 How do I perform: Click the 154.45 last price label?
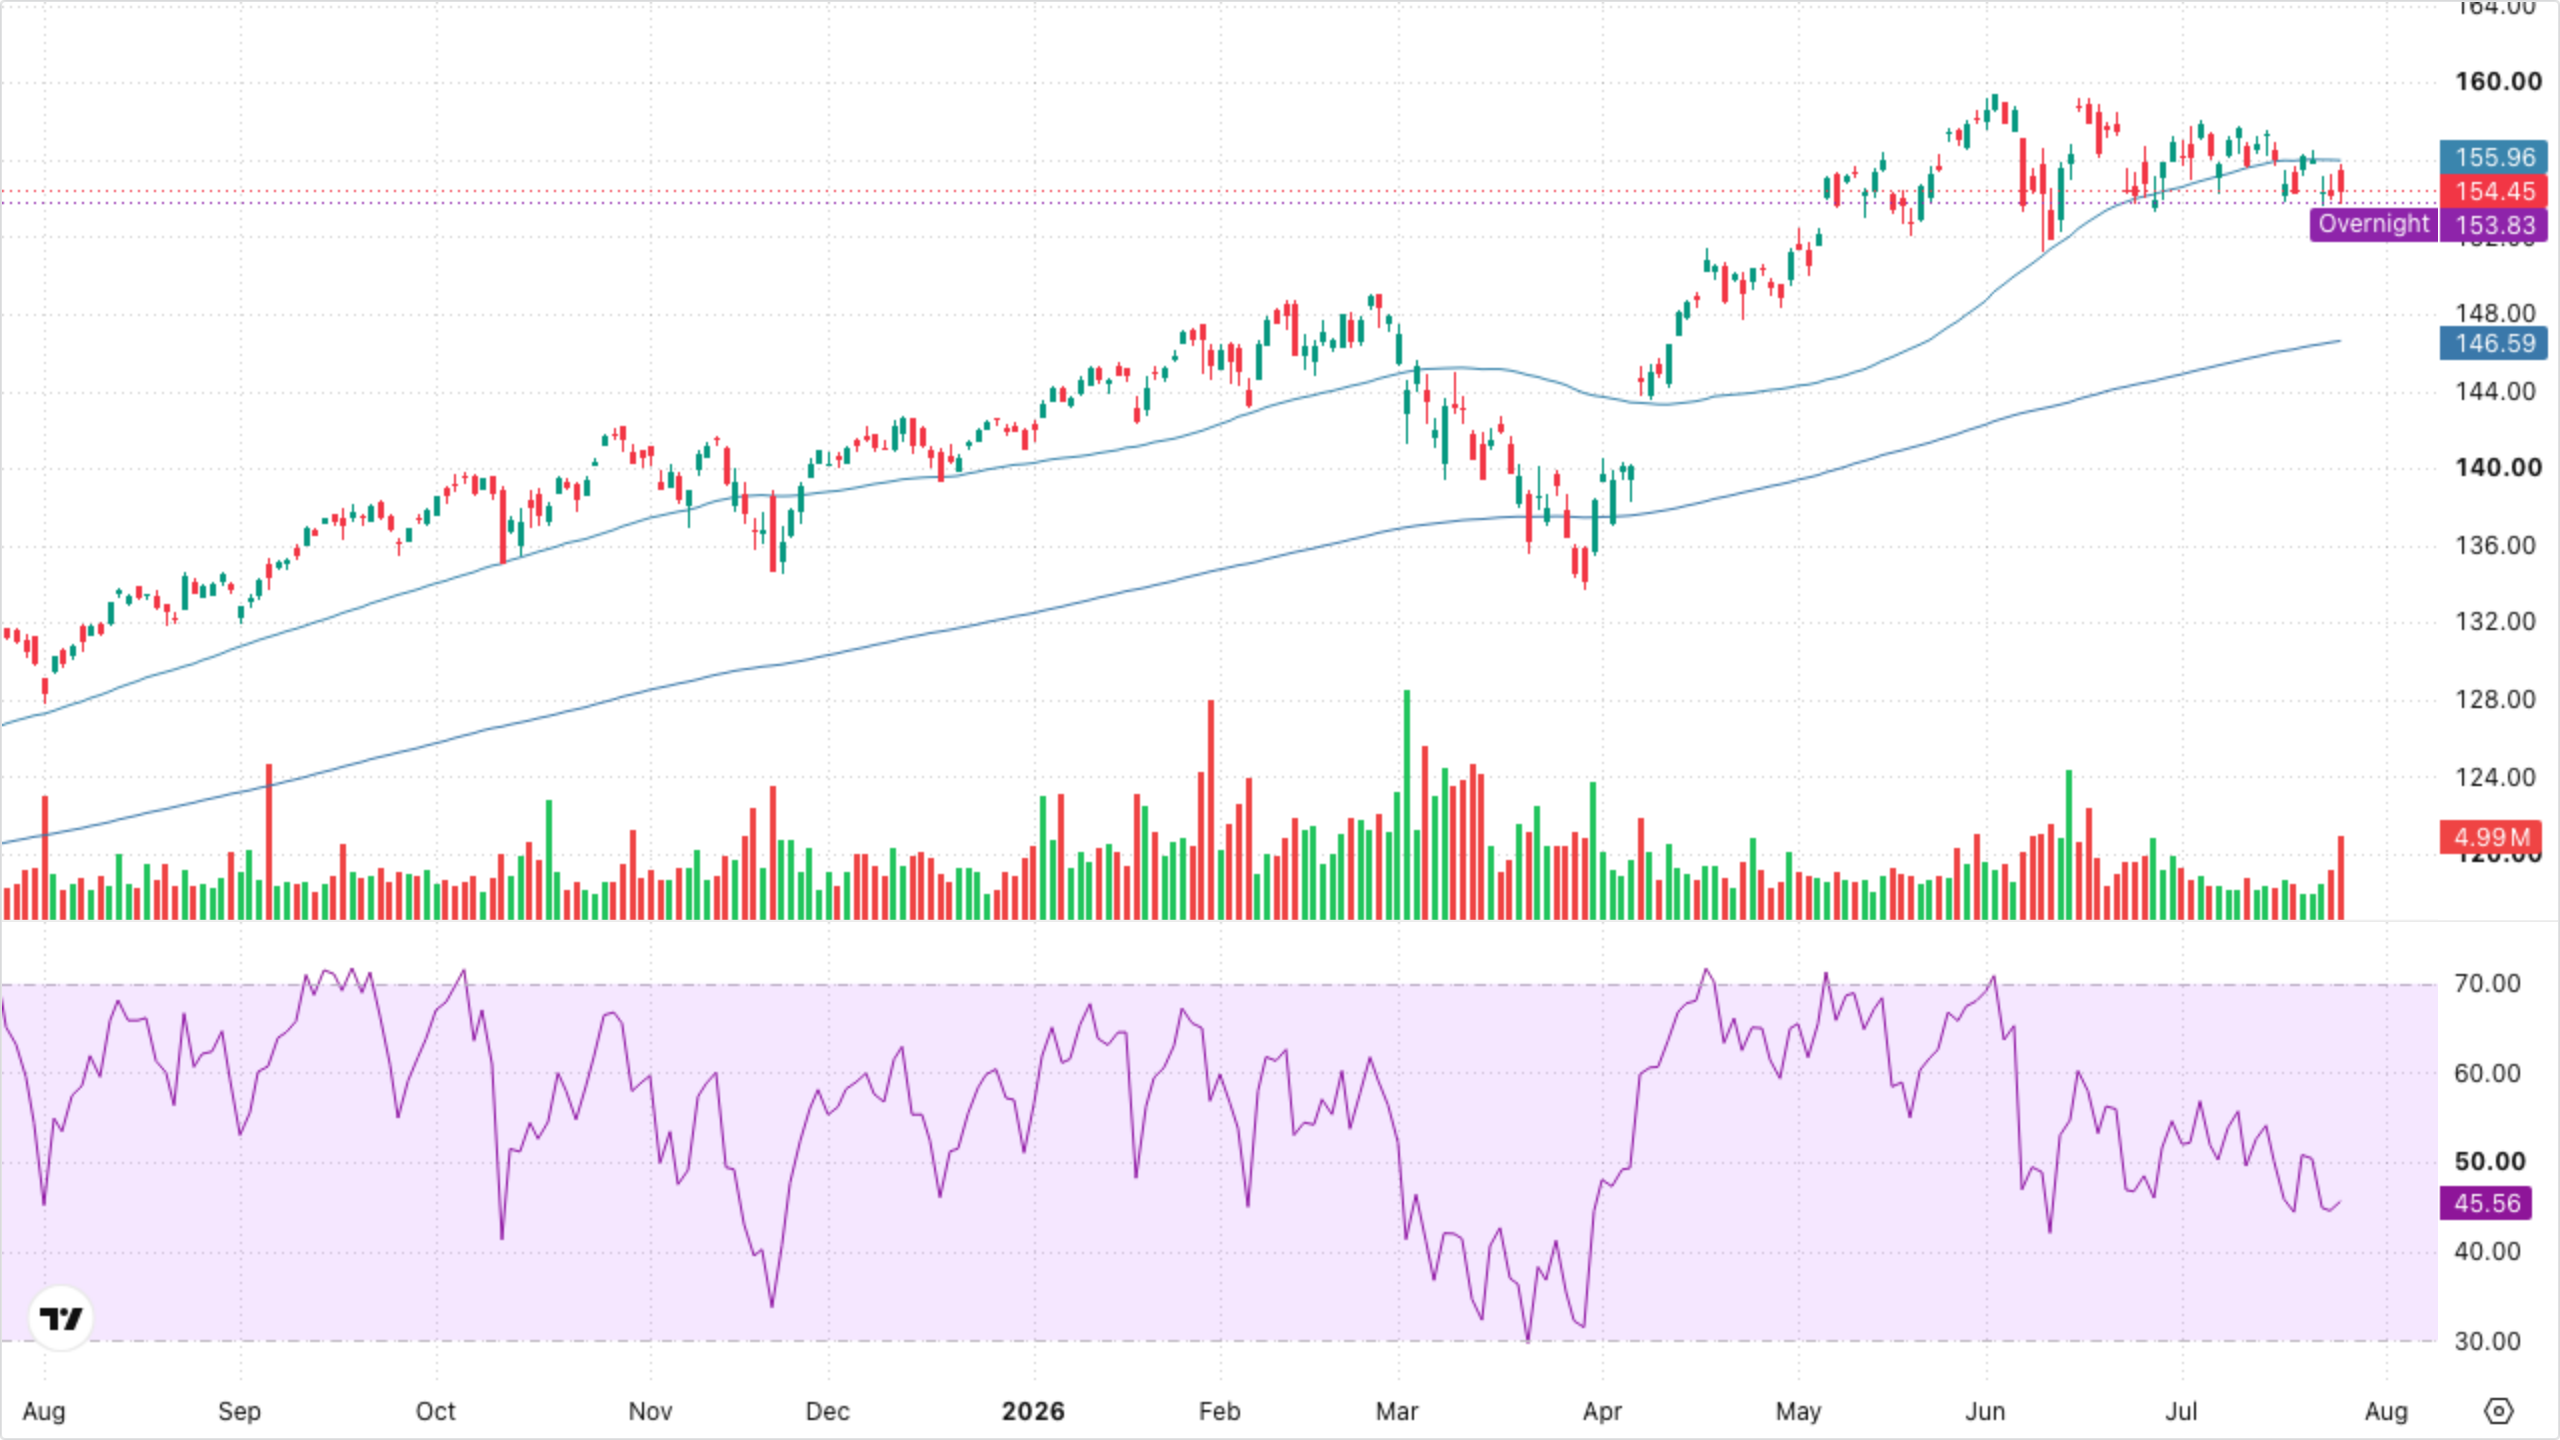pos(2494,191)
